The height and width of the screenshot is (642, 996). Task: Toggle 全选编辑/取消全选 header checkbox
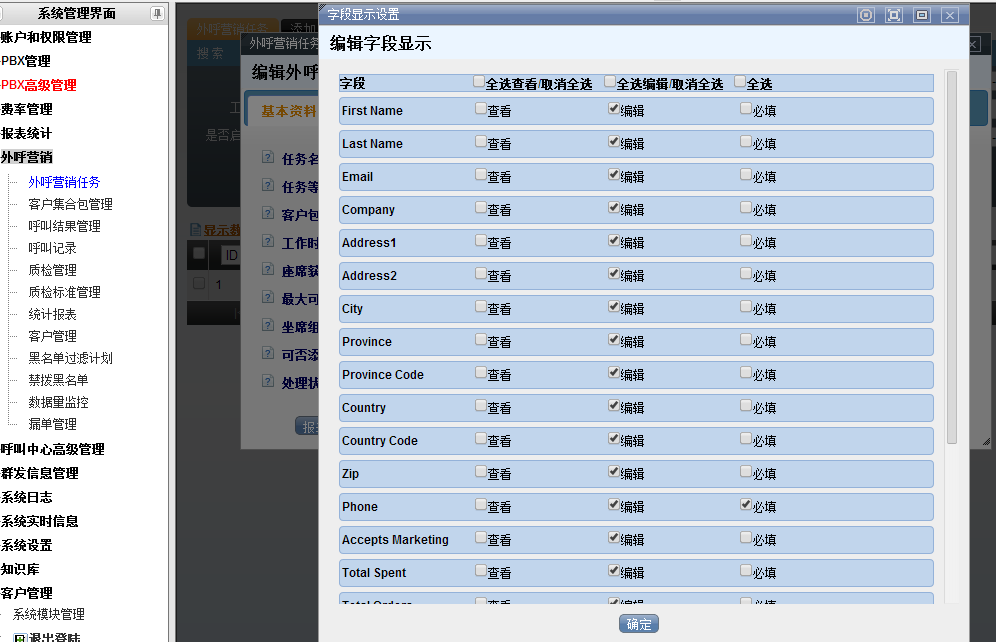point(610,82)
